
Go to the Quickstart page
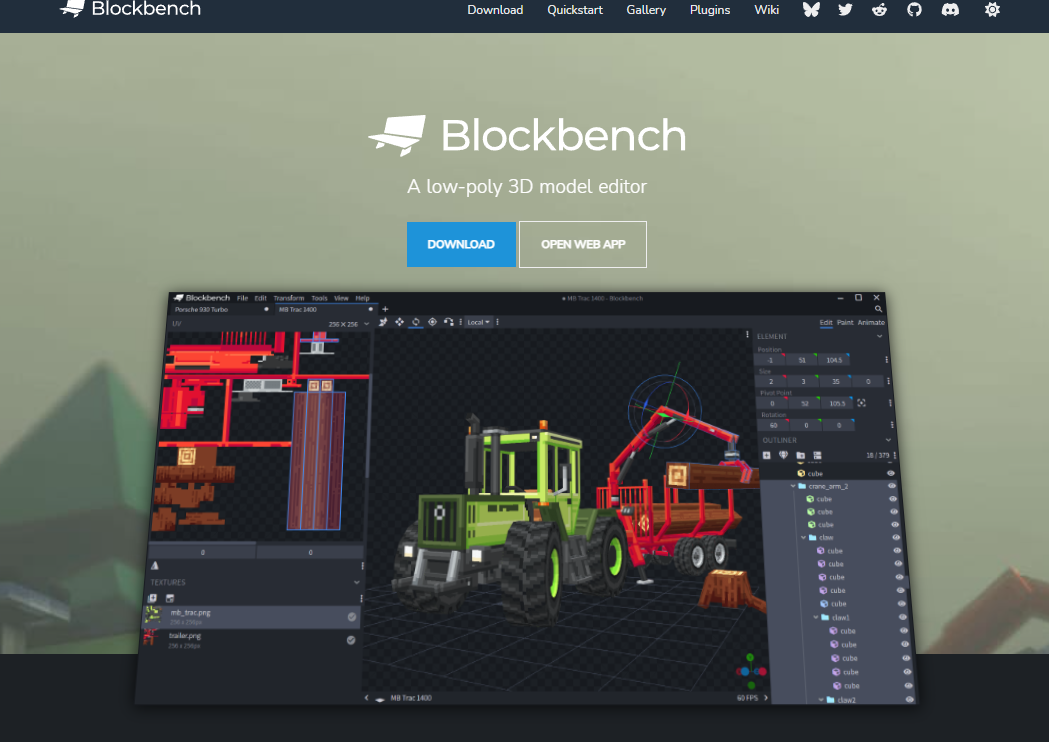(575, 10)
